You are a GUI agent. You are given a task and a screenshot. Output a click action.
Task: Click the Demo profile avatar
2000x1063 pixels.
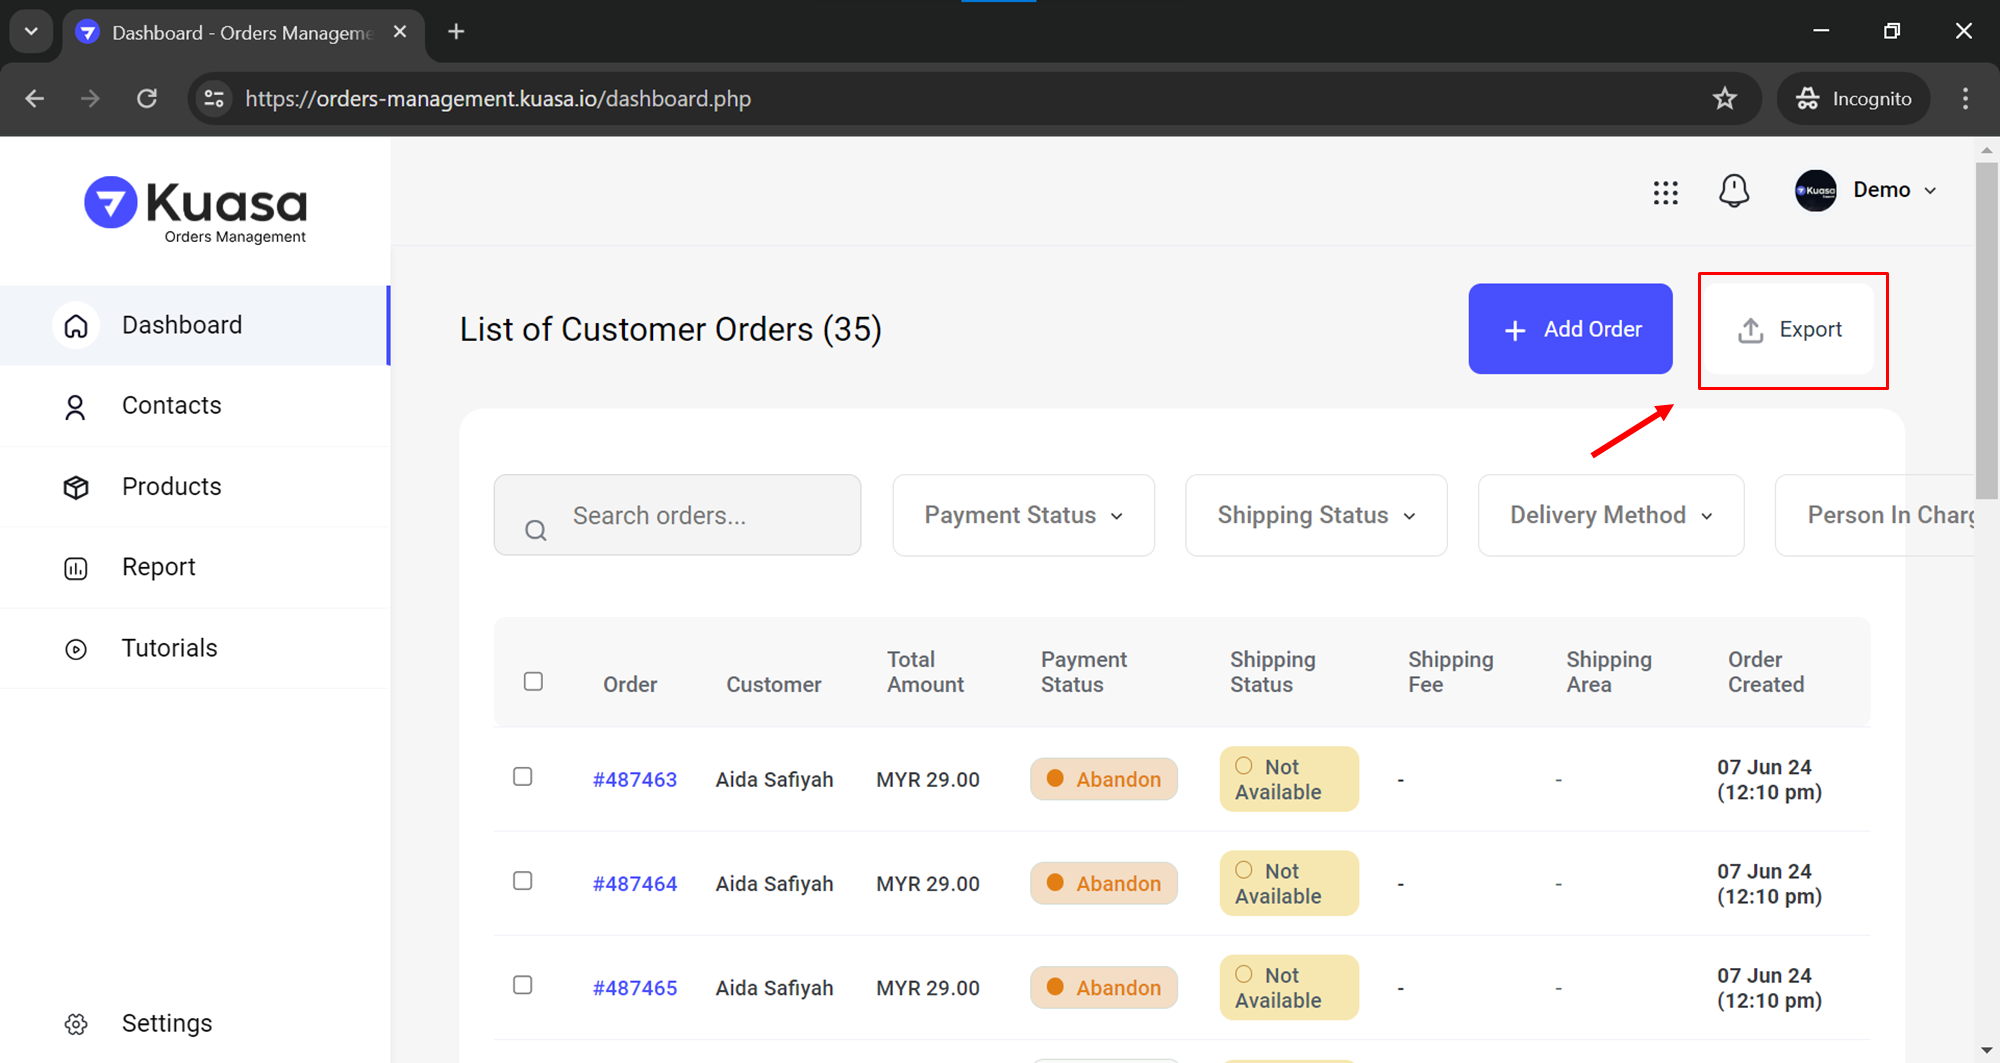pyautogui.click(x=1815, y=190)
